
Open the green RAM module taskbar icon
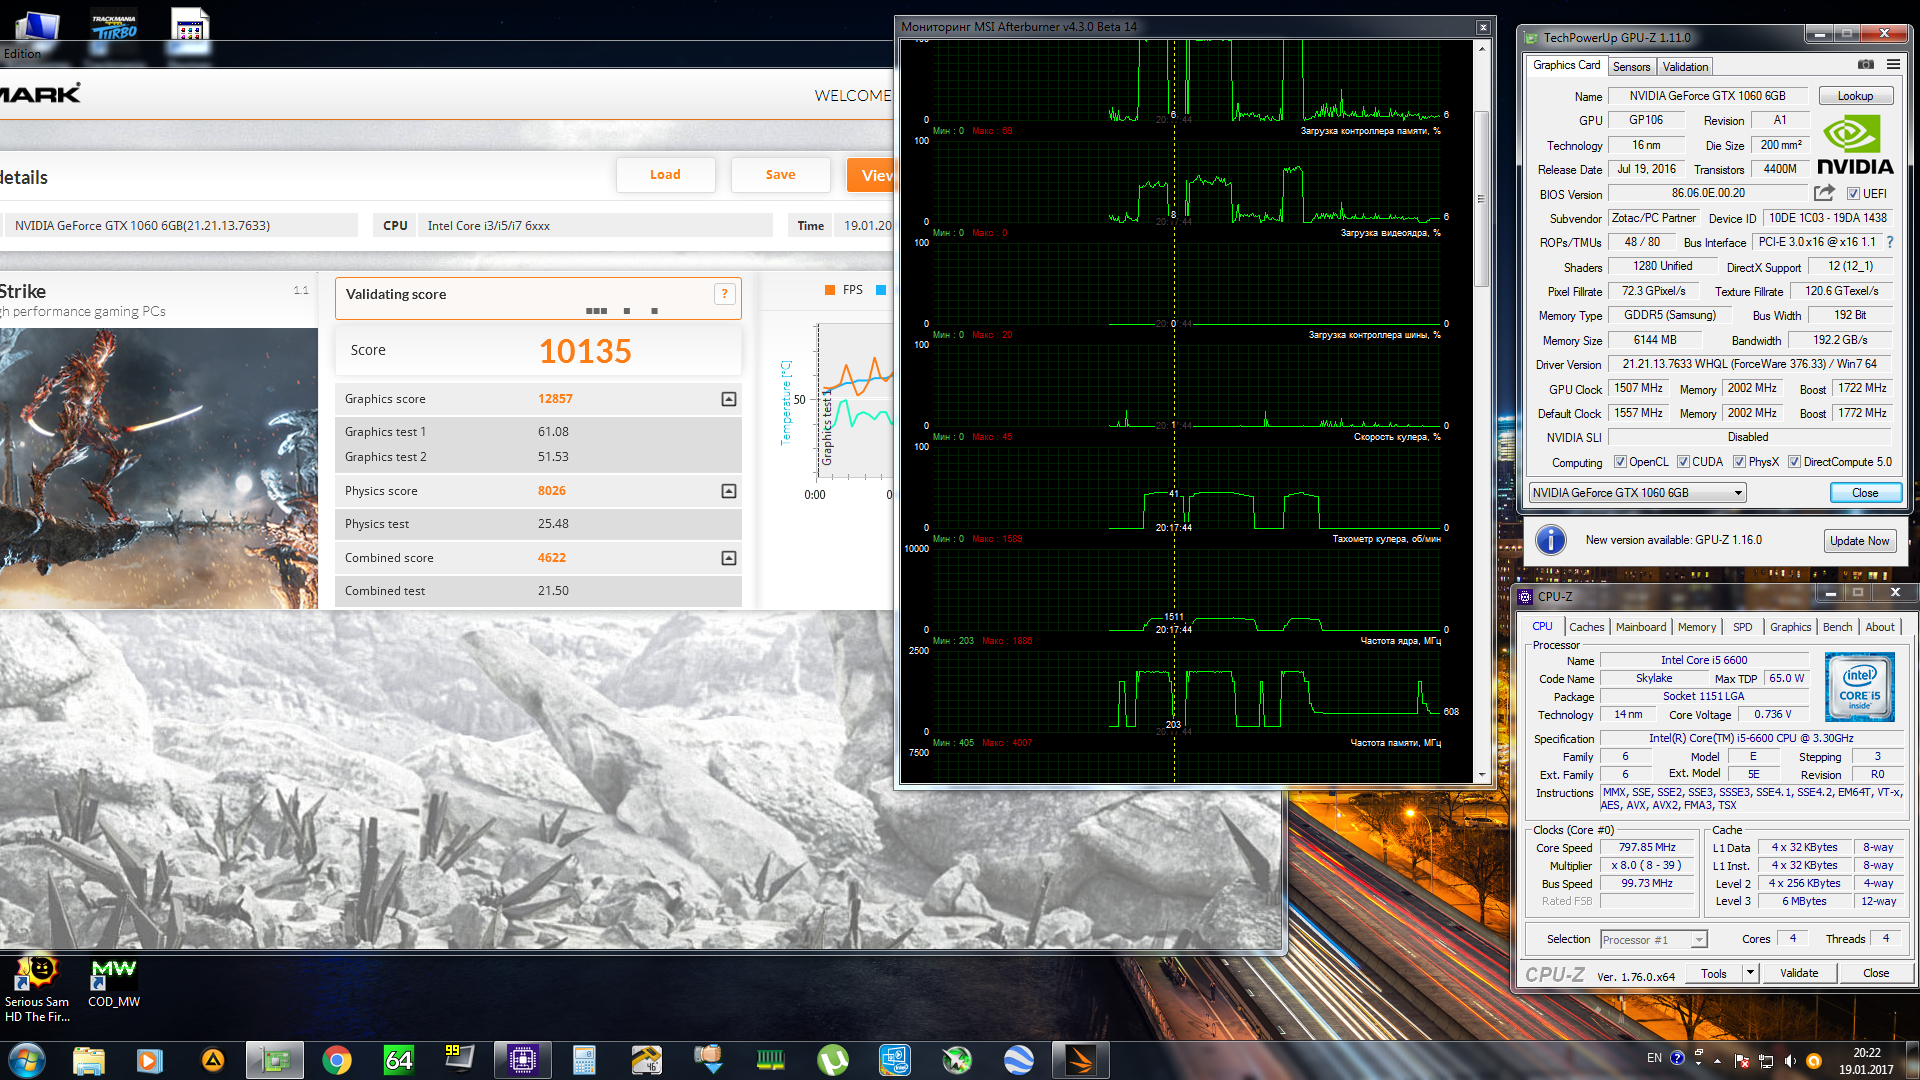point(771,1060)
